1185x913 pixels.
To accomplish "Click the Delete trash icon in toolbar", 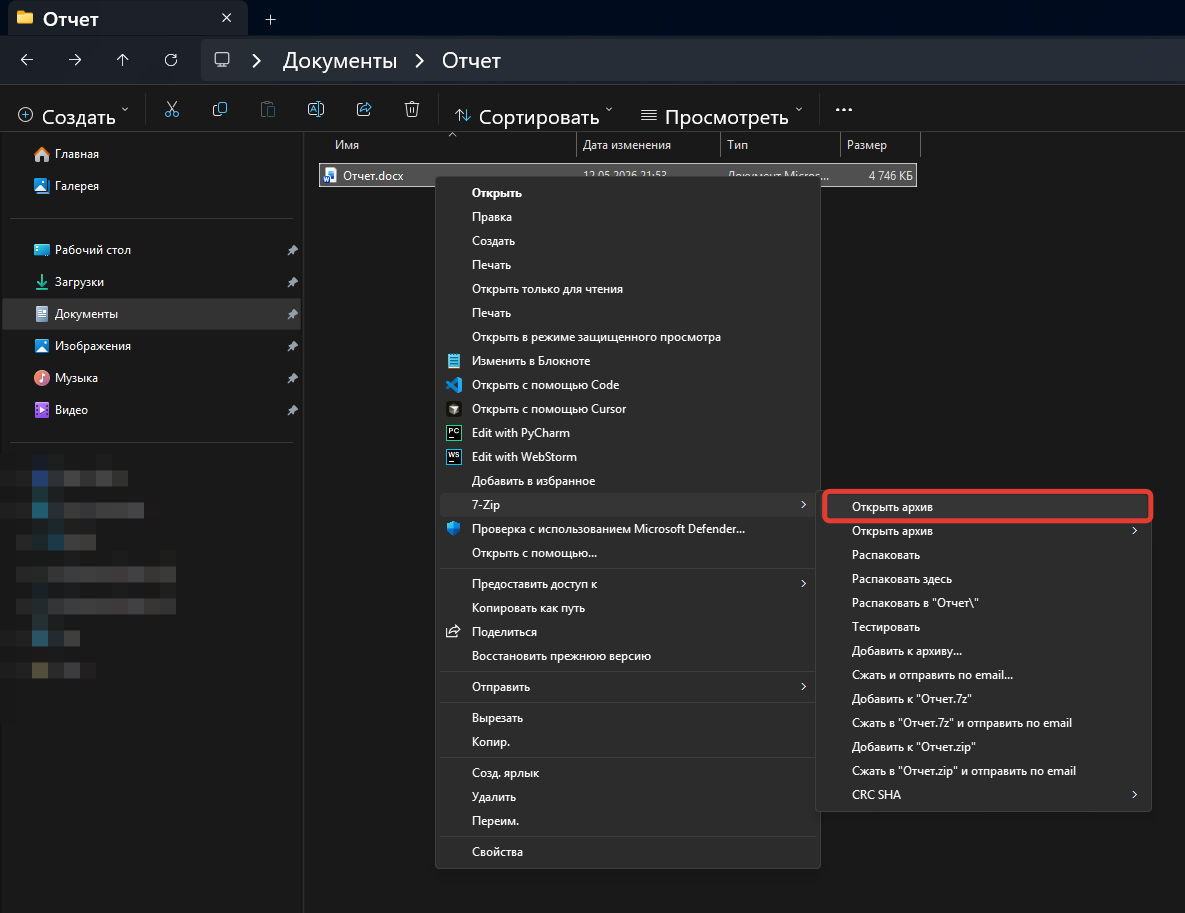I will (x=412, y=110).
